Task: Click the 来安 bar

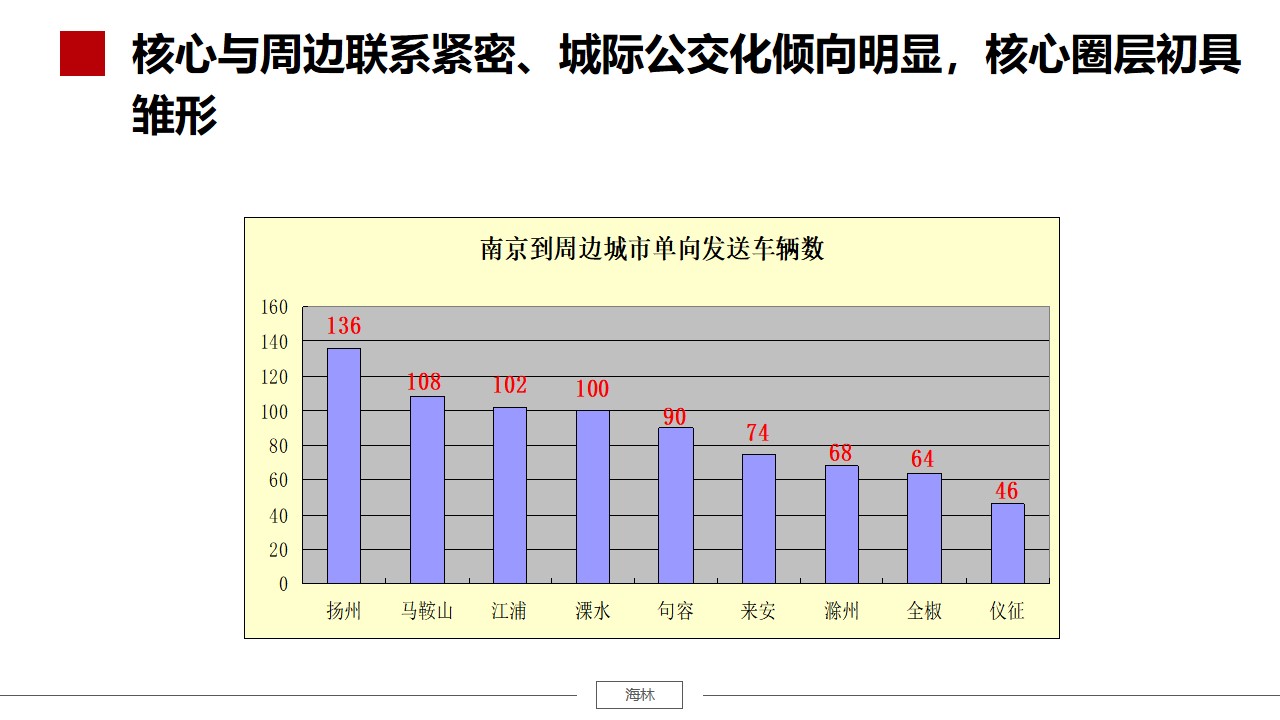Action: coord(758,519)
